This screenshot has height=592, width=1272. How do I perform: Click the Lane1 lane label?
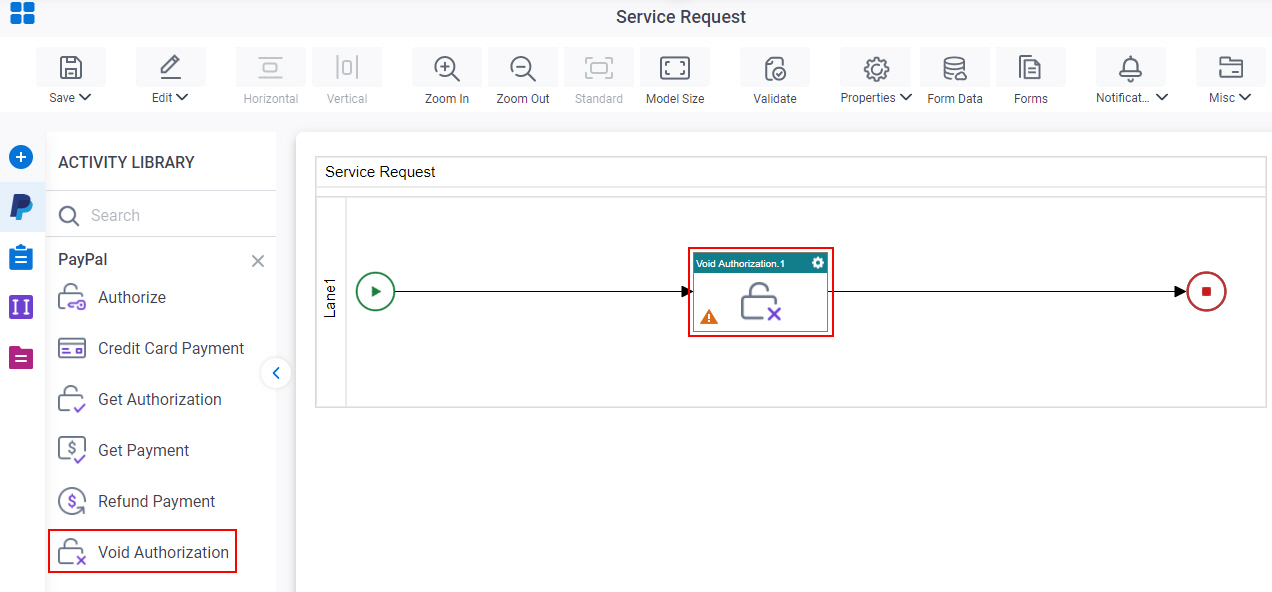click(331, 299)
